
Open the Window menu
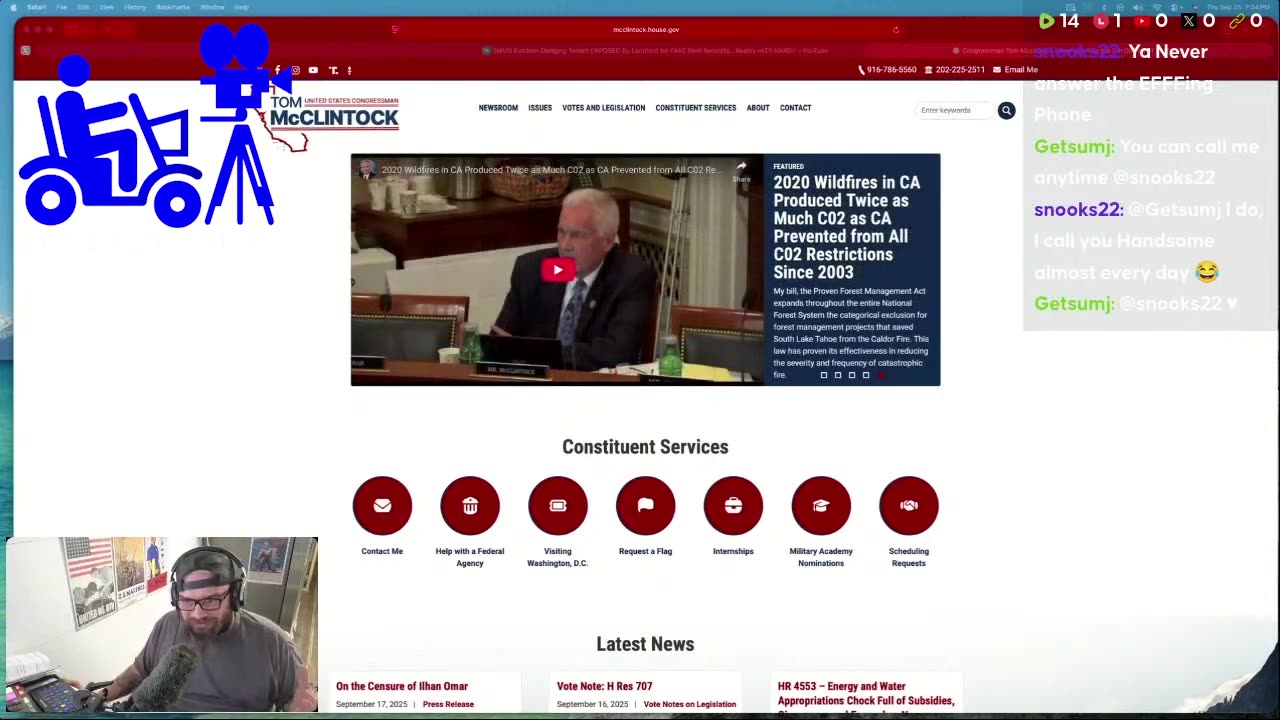pos(212,7)
